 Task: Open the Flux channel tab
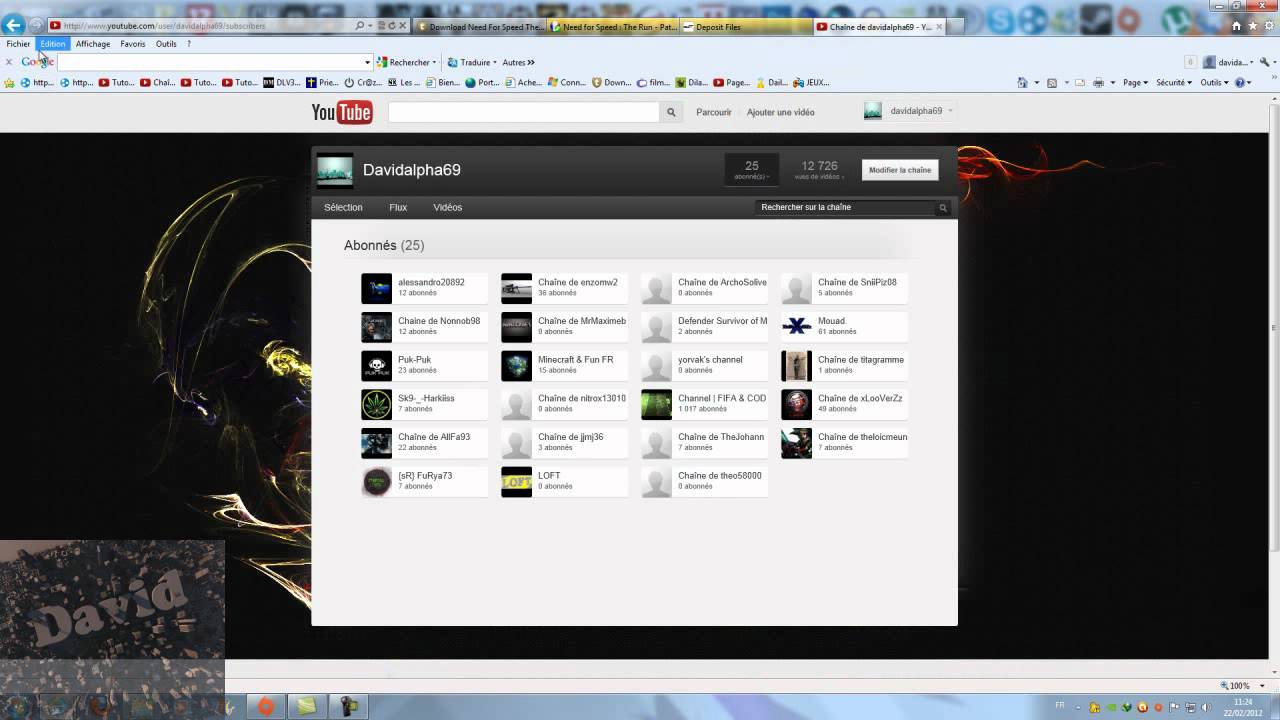click(x=398, y=208)
